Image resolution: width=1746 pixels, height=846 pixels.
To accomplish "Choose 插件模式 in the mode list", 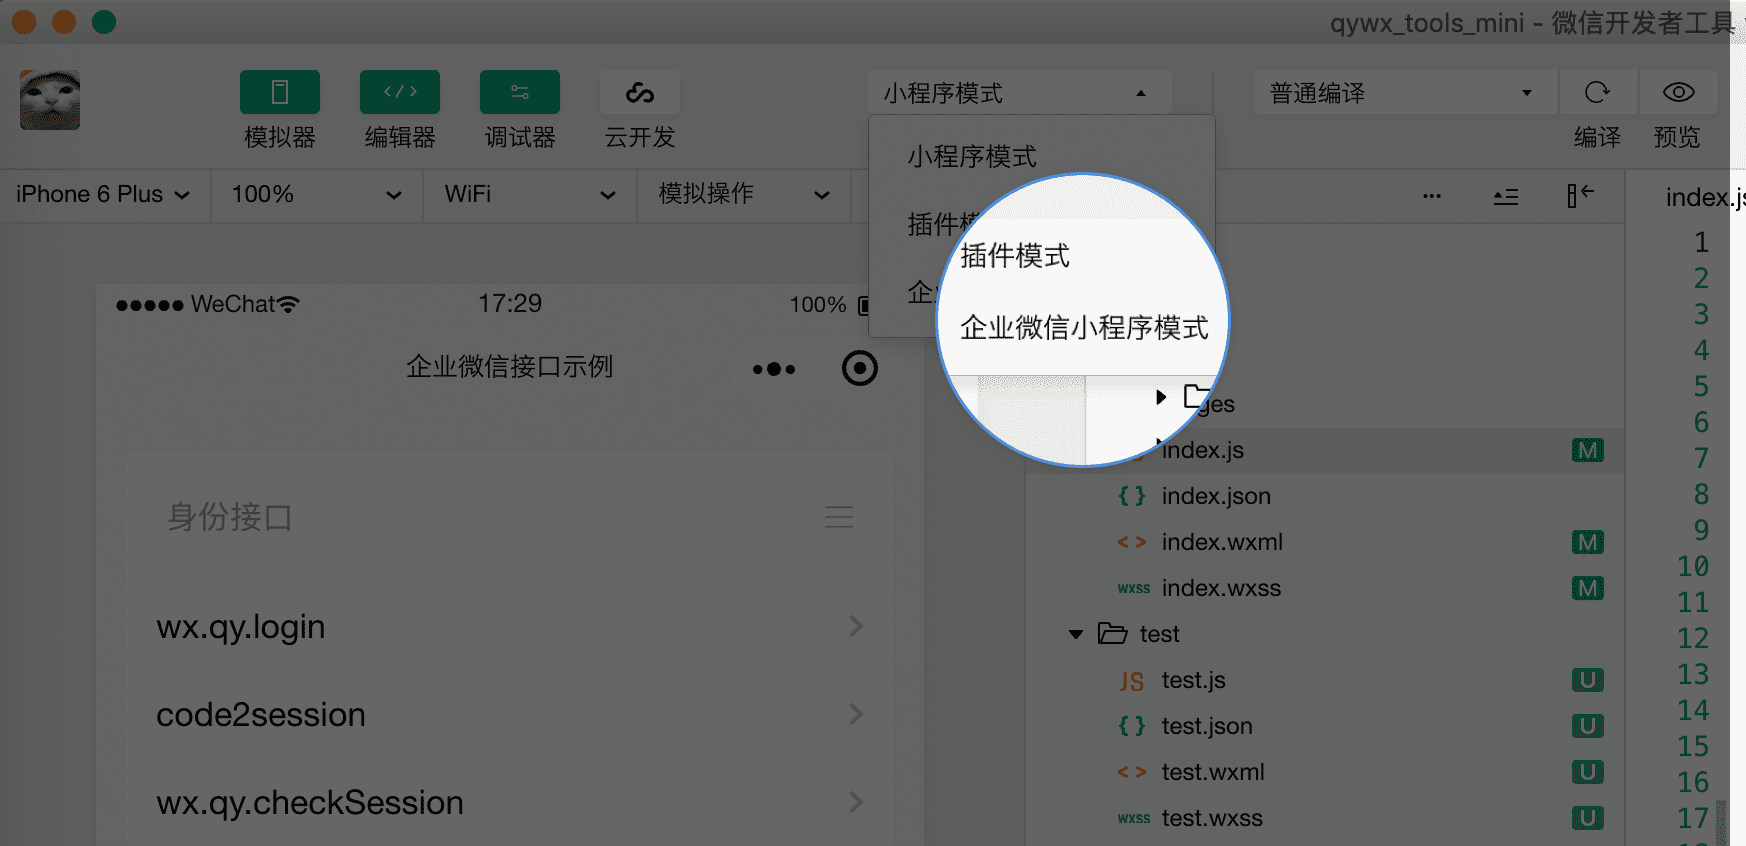I will coord(1015,256).
